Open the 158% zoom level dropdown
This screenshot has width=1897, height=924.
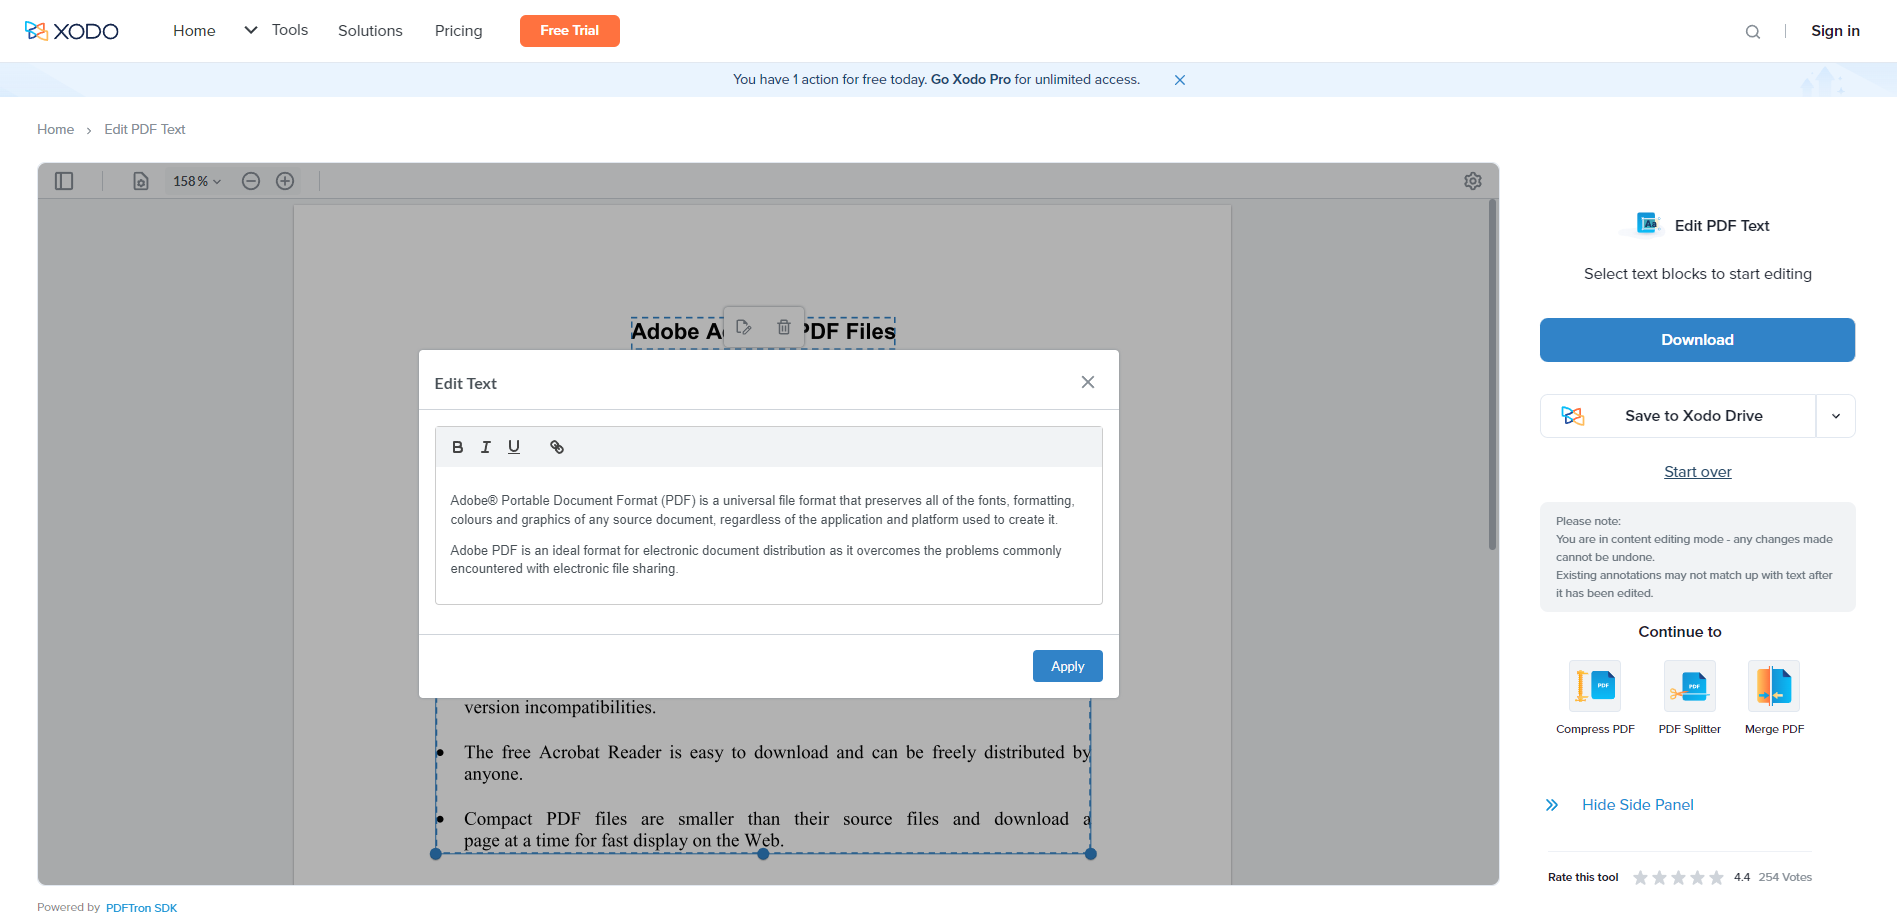coord(197,181)
